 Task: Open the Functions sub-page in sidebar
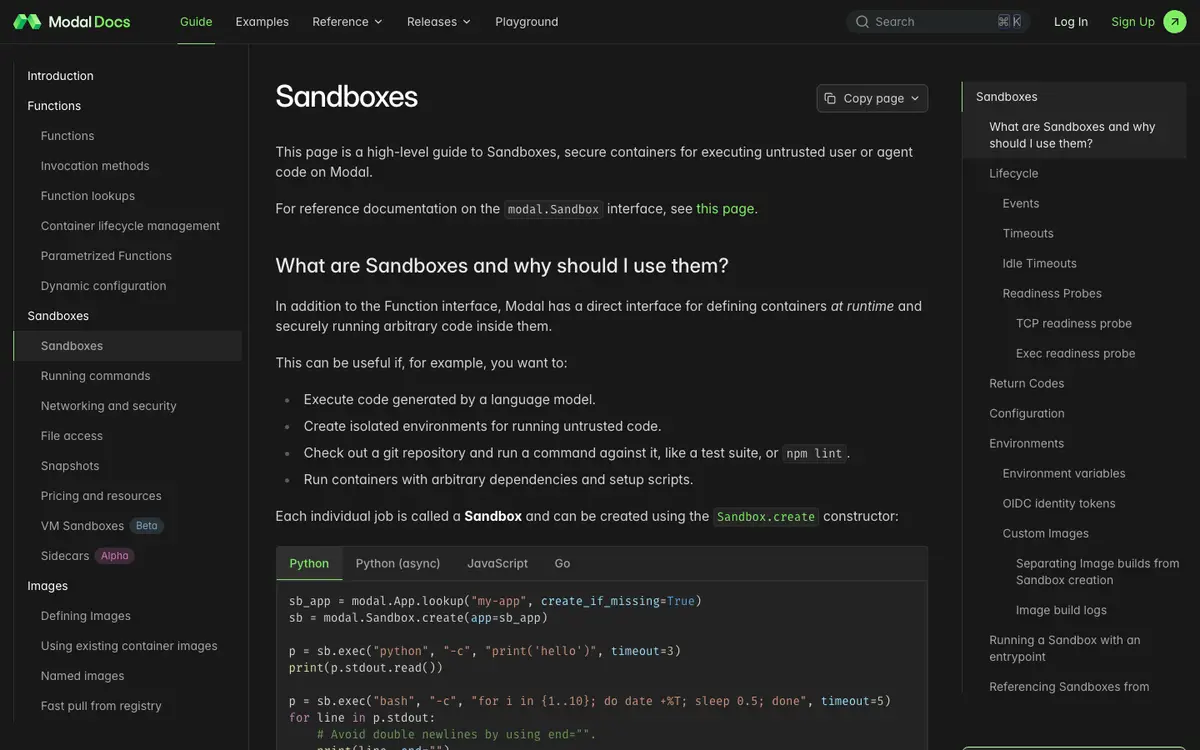click(x=67, y=136)
